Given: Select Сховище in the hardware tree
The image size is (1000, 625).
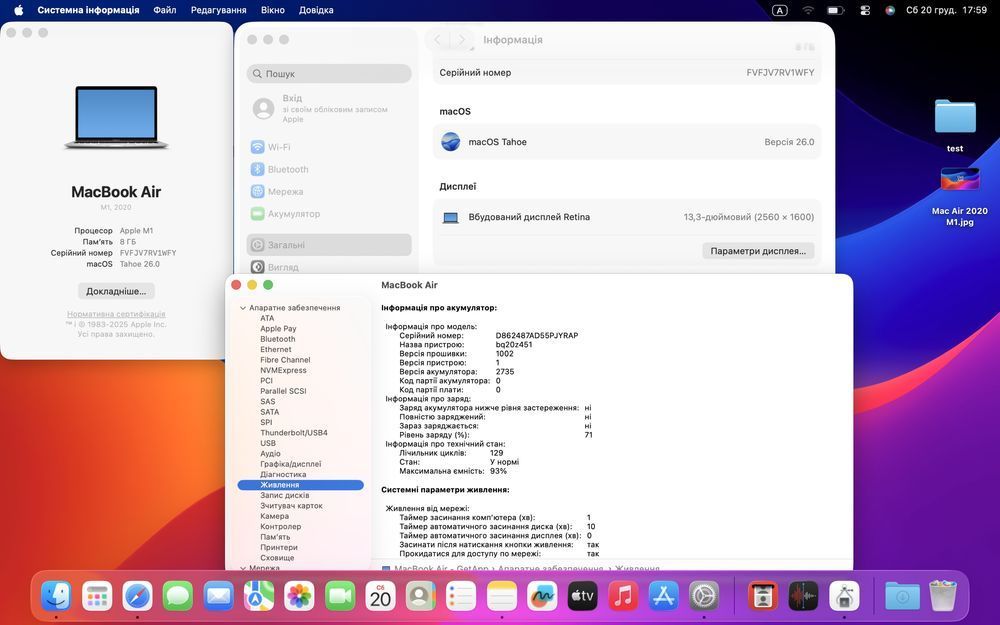Looking at the screenshot, I should [x=277, y=557].
